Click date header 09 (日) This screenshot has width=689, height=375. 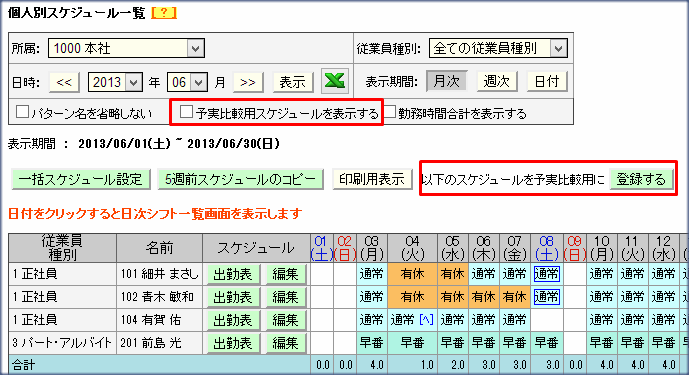574,248
